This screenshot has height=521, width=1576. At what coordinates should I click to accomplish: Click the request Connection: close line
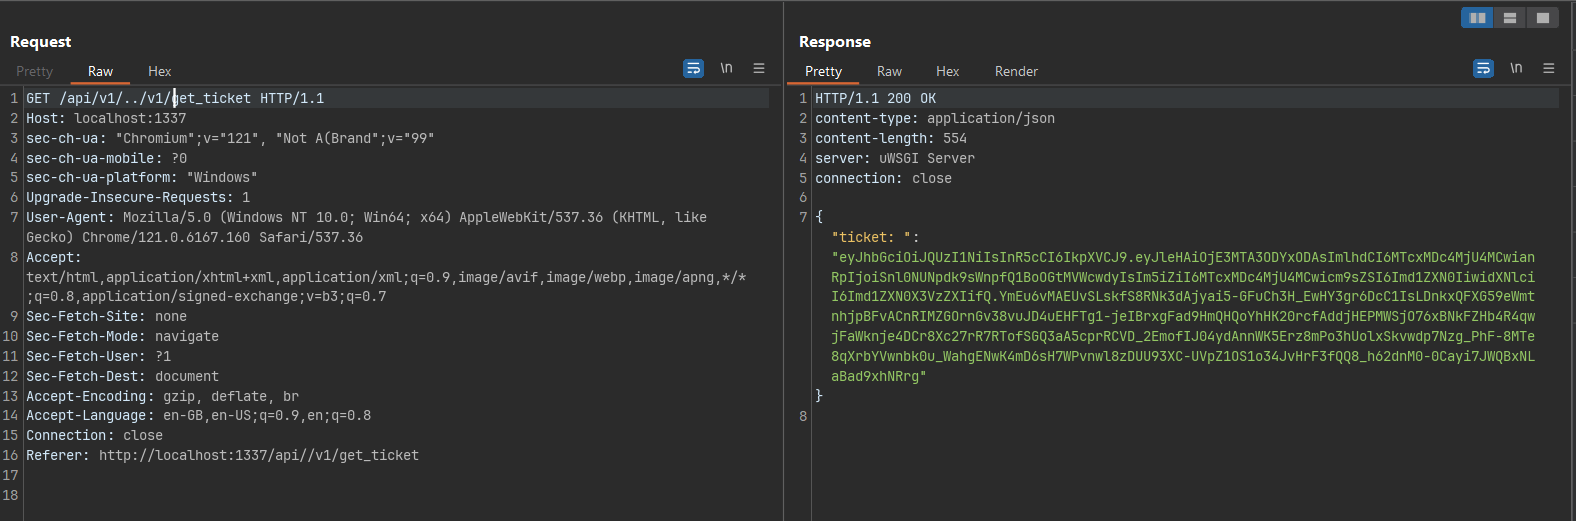(94, 435)
